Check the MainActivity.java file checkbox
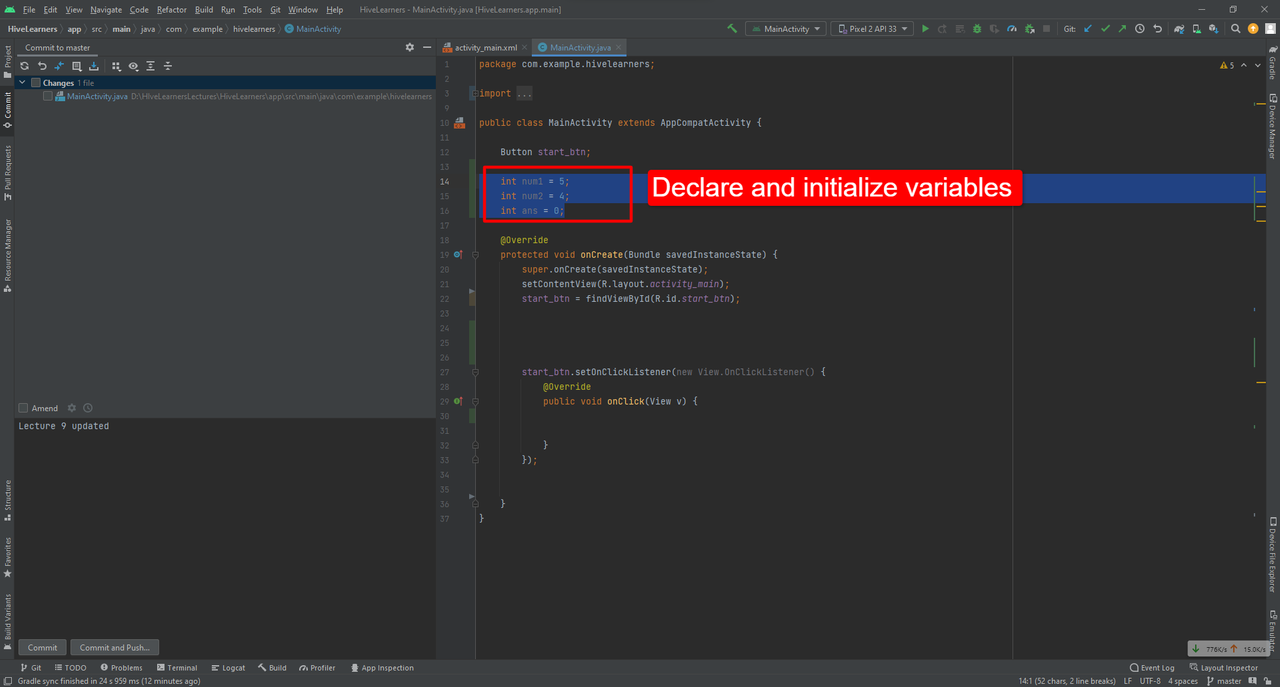This screenshot has width=1280, height=687. (x=48, y=97)
